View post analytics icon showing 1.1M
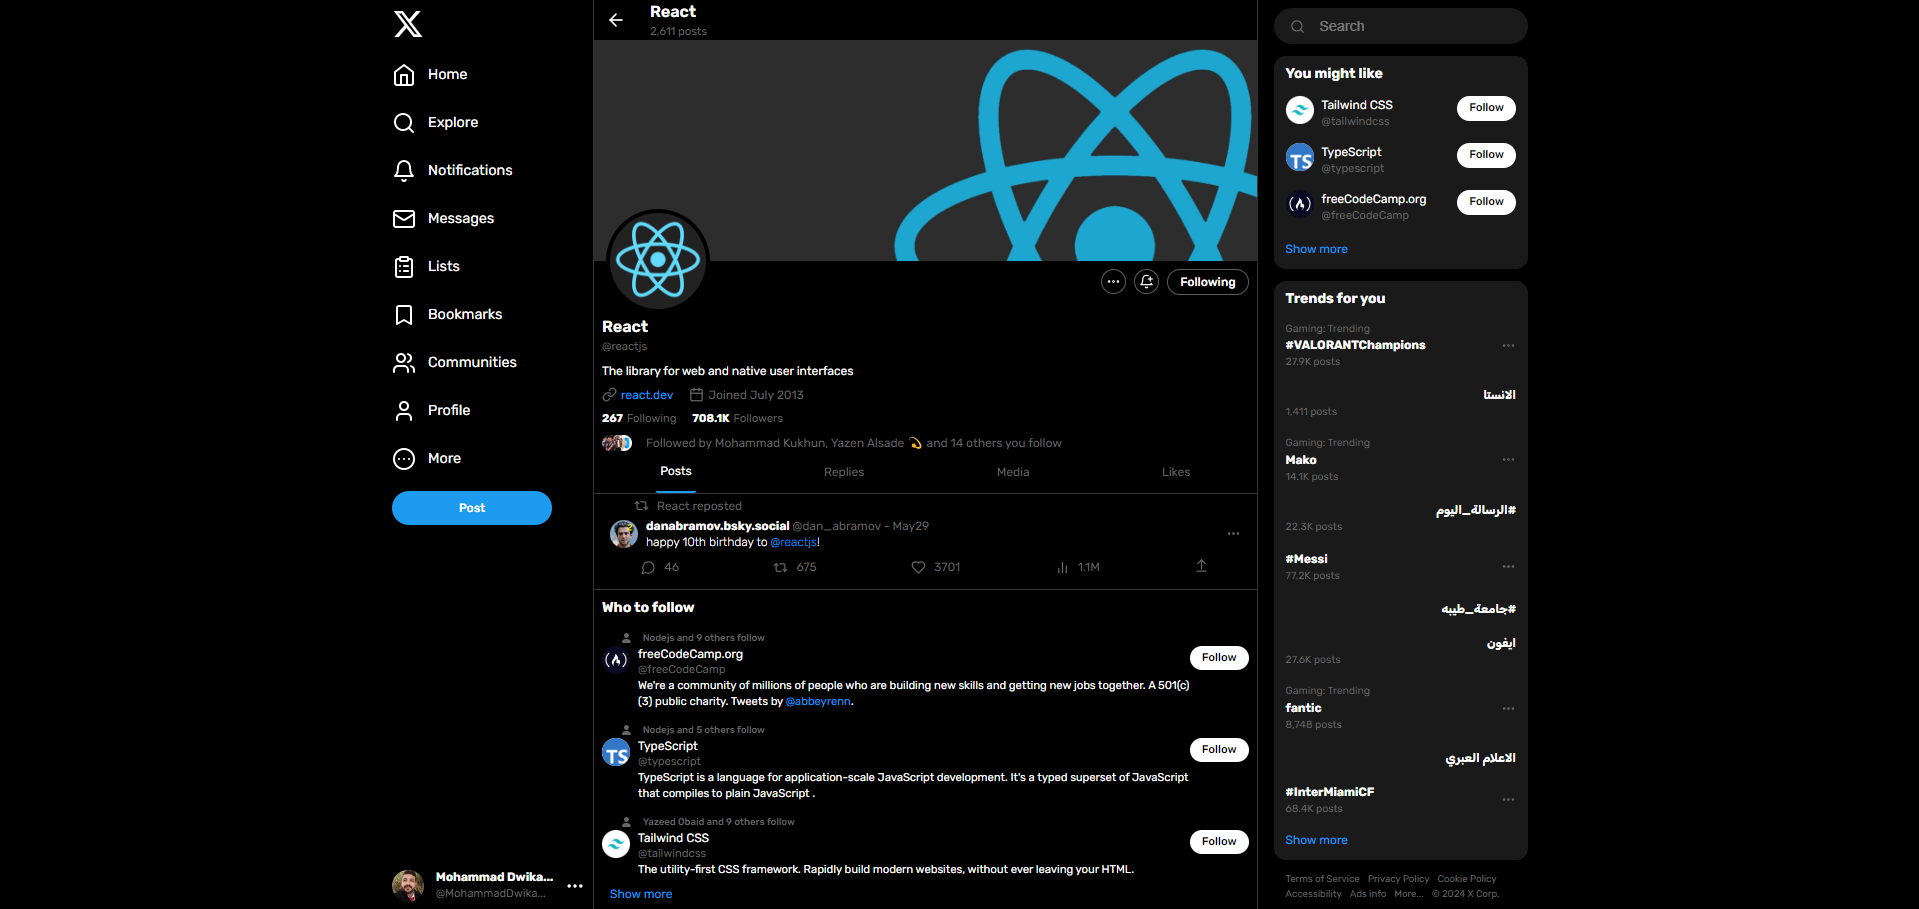 (x=1062, y=567)
